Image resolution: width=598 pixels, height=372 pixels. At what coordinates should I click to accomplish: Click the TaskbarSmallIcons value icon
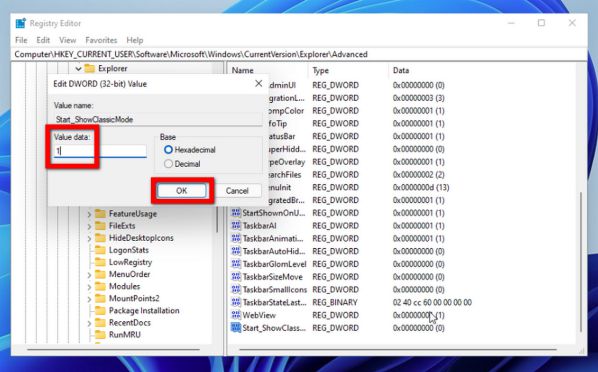click(x=236, y=290)
